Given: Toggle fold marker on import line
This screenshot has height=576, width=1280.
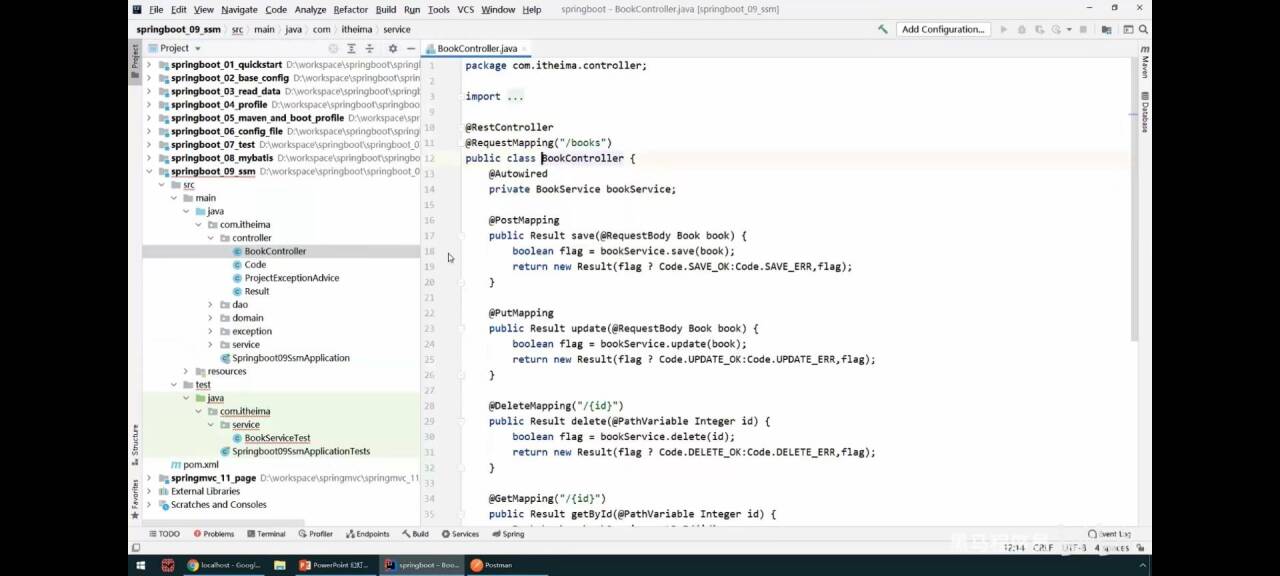Looking at the screenshot, I should pyautogui.click(x=461, y=97).
